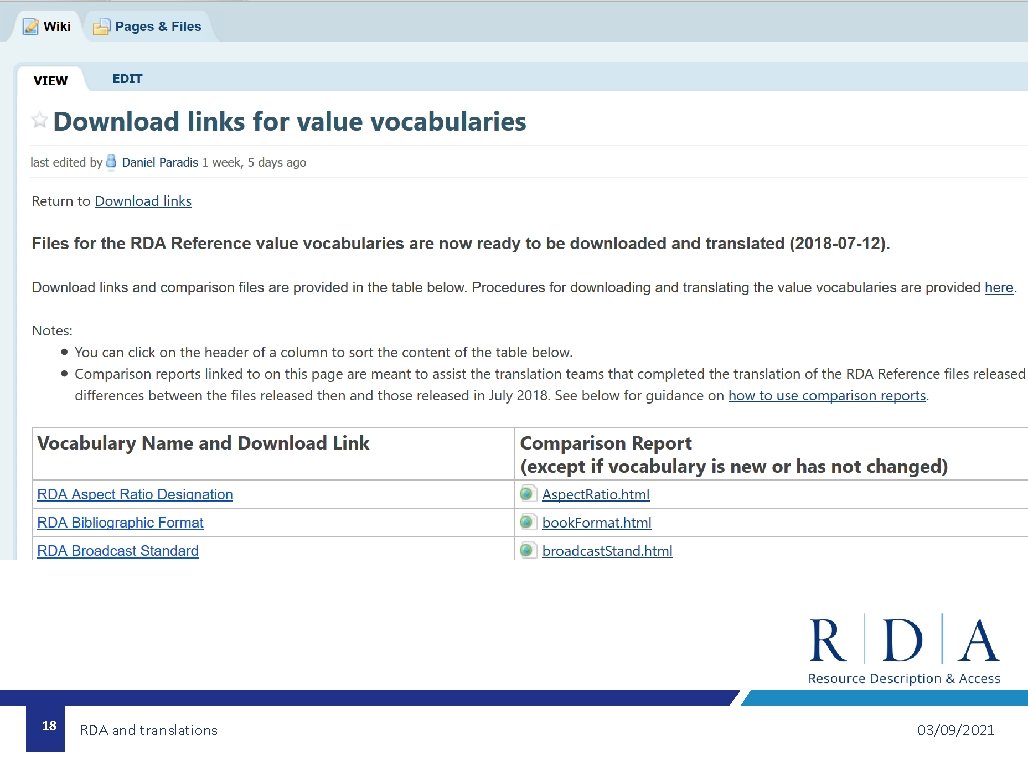The image size is (1028, 771).
Task: Click the '1 week, 5 days ago' timestamp
Action: pyautogui.click(x=254, y=163)
